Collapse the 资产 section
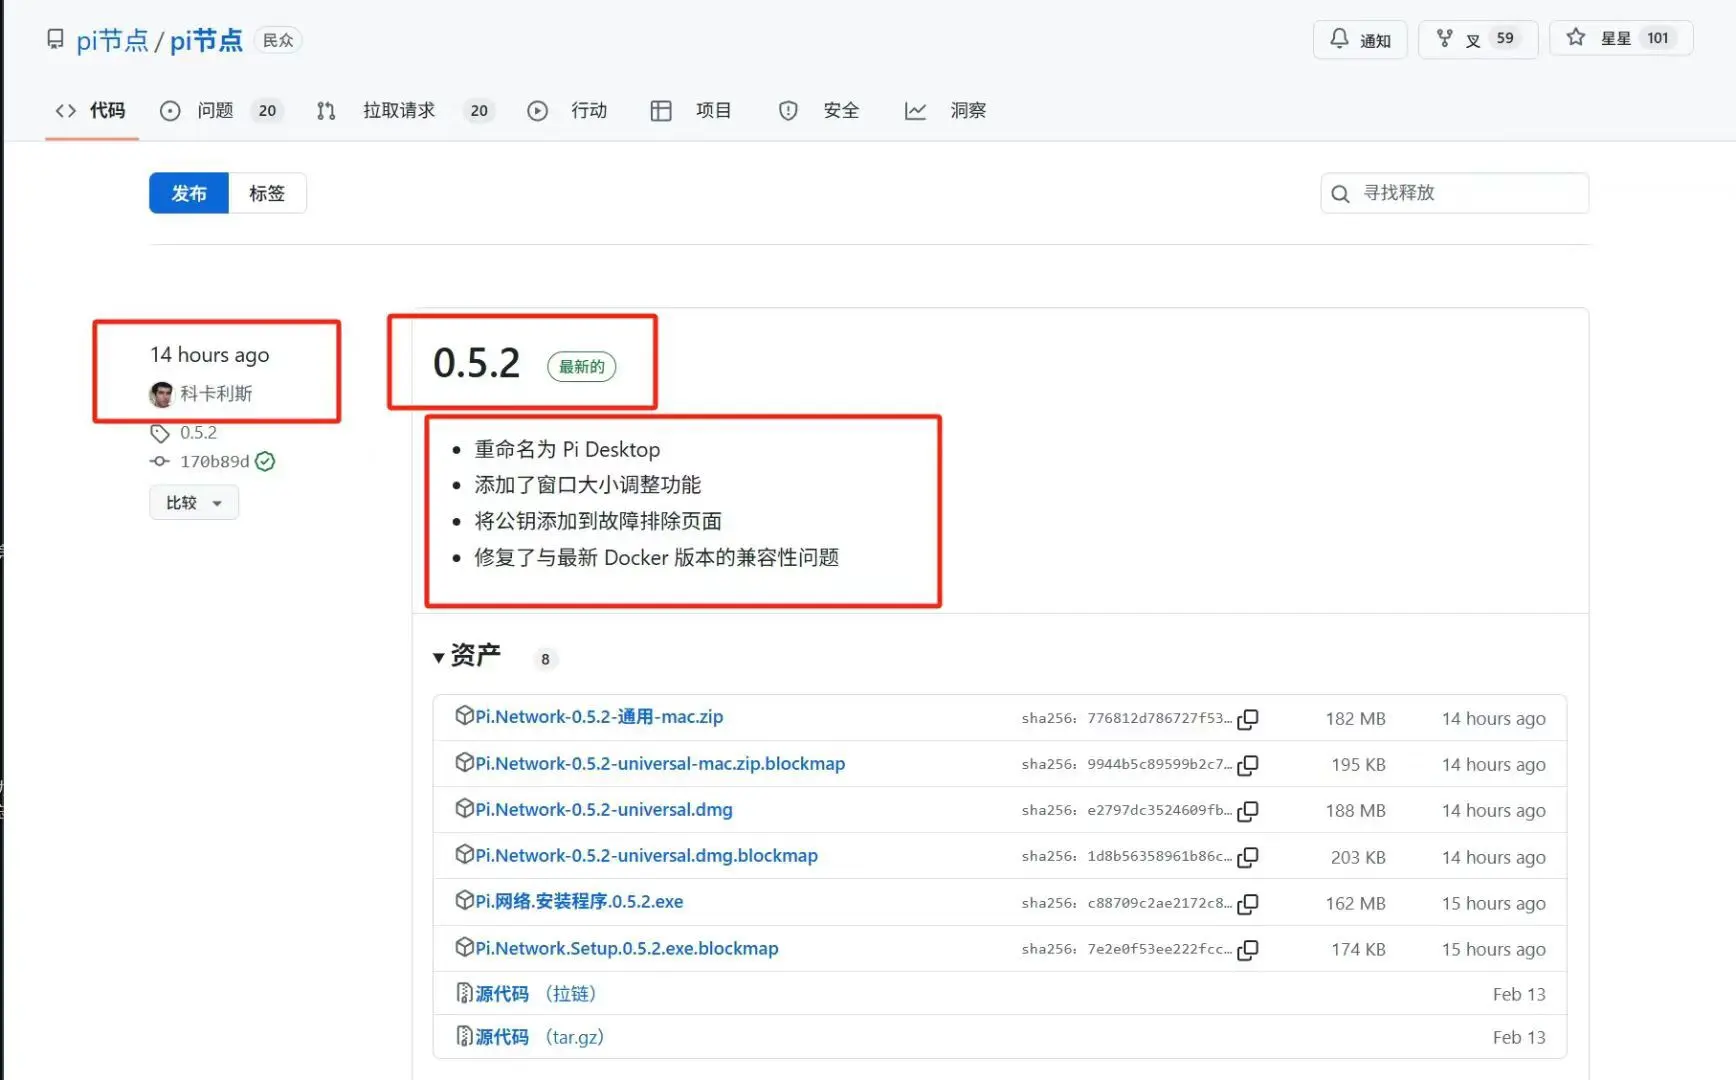1736x1080 pixels. point(467,655)
